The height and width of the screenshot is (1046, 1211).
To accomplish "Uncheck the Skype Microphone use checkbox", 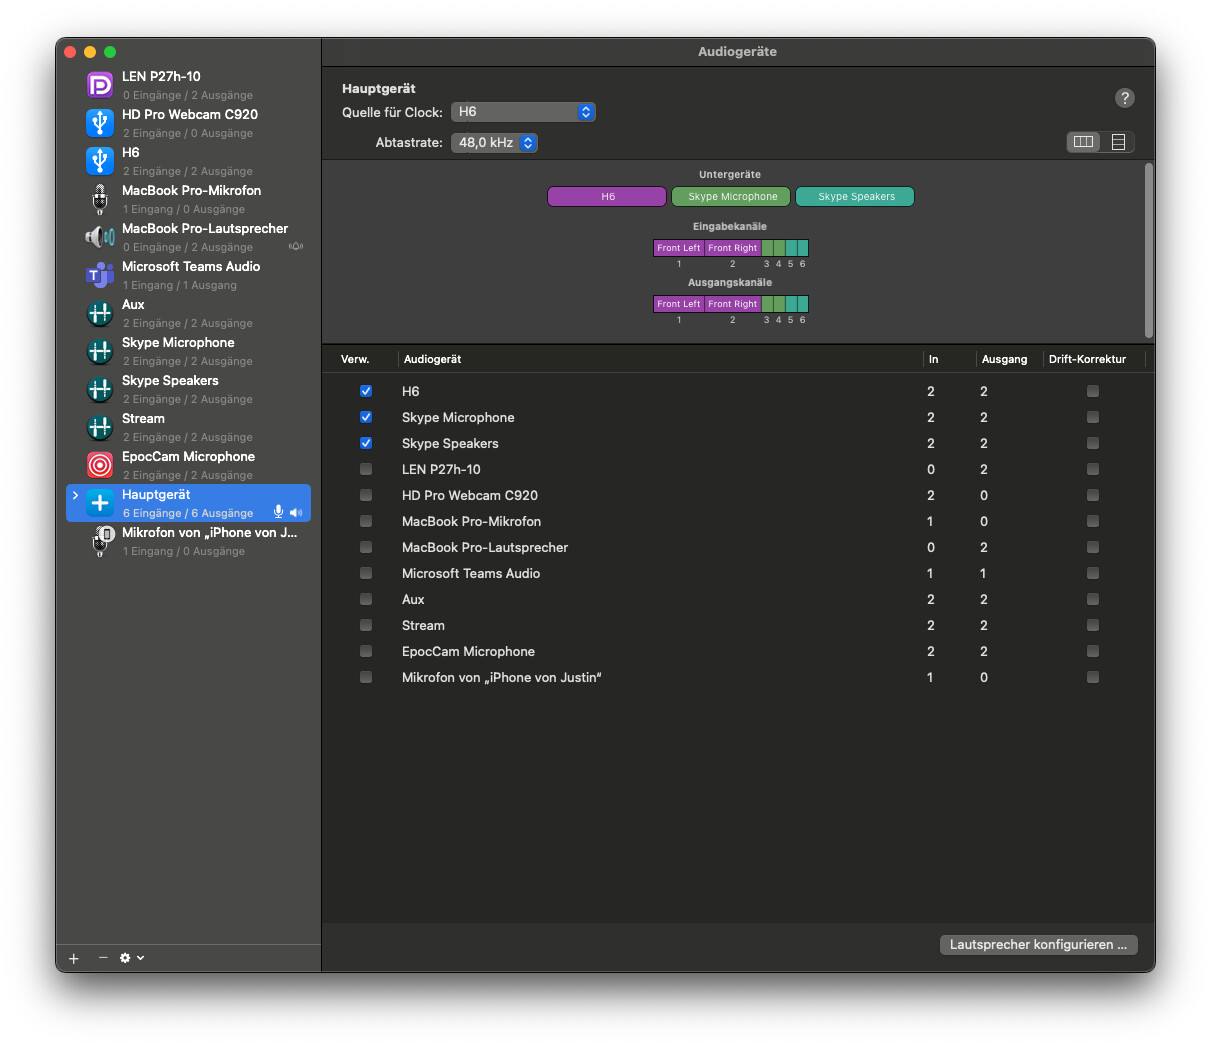I will pyautogui.click(x=366, y=417).
